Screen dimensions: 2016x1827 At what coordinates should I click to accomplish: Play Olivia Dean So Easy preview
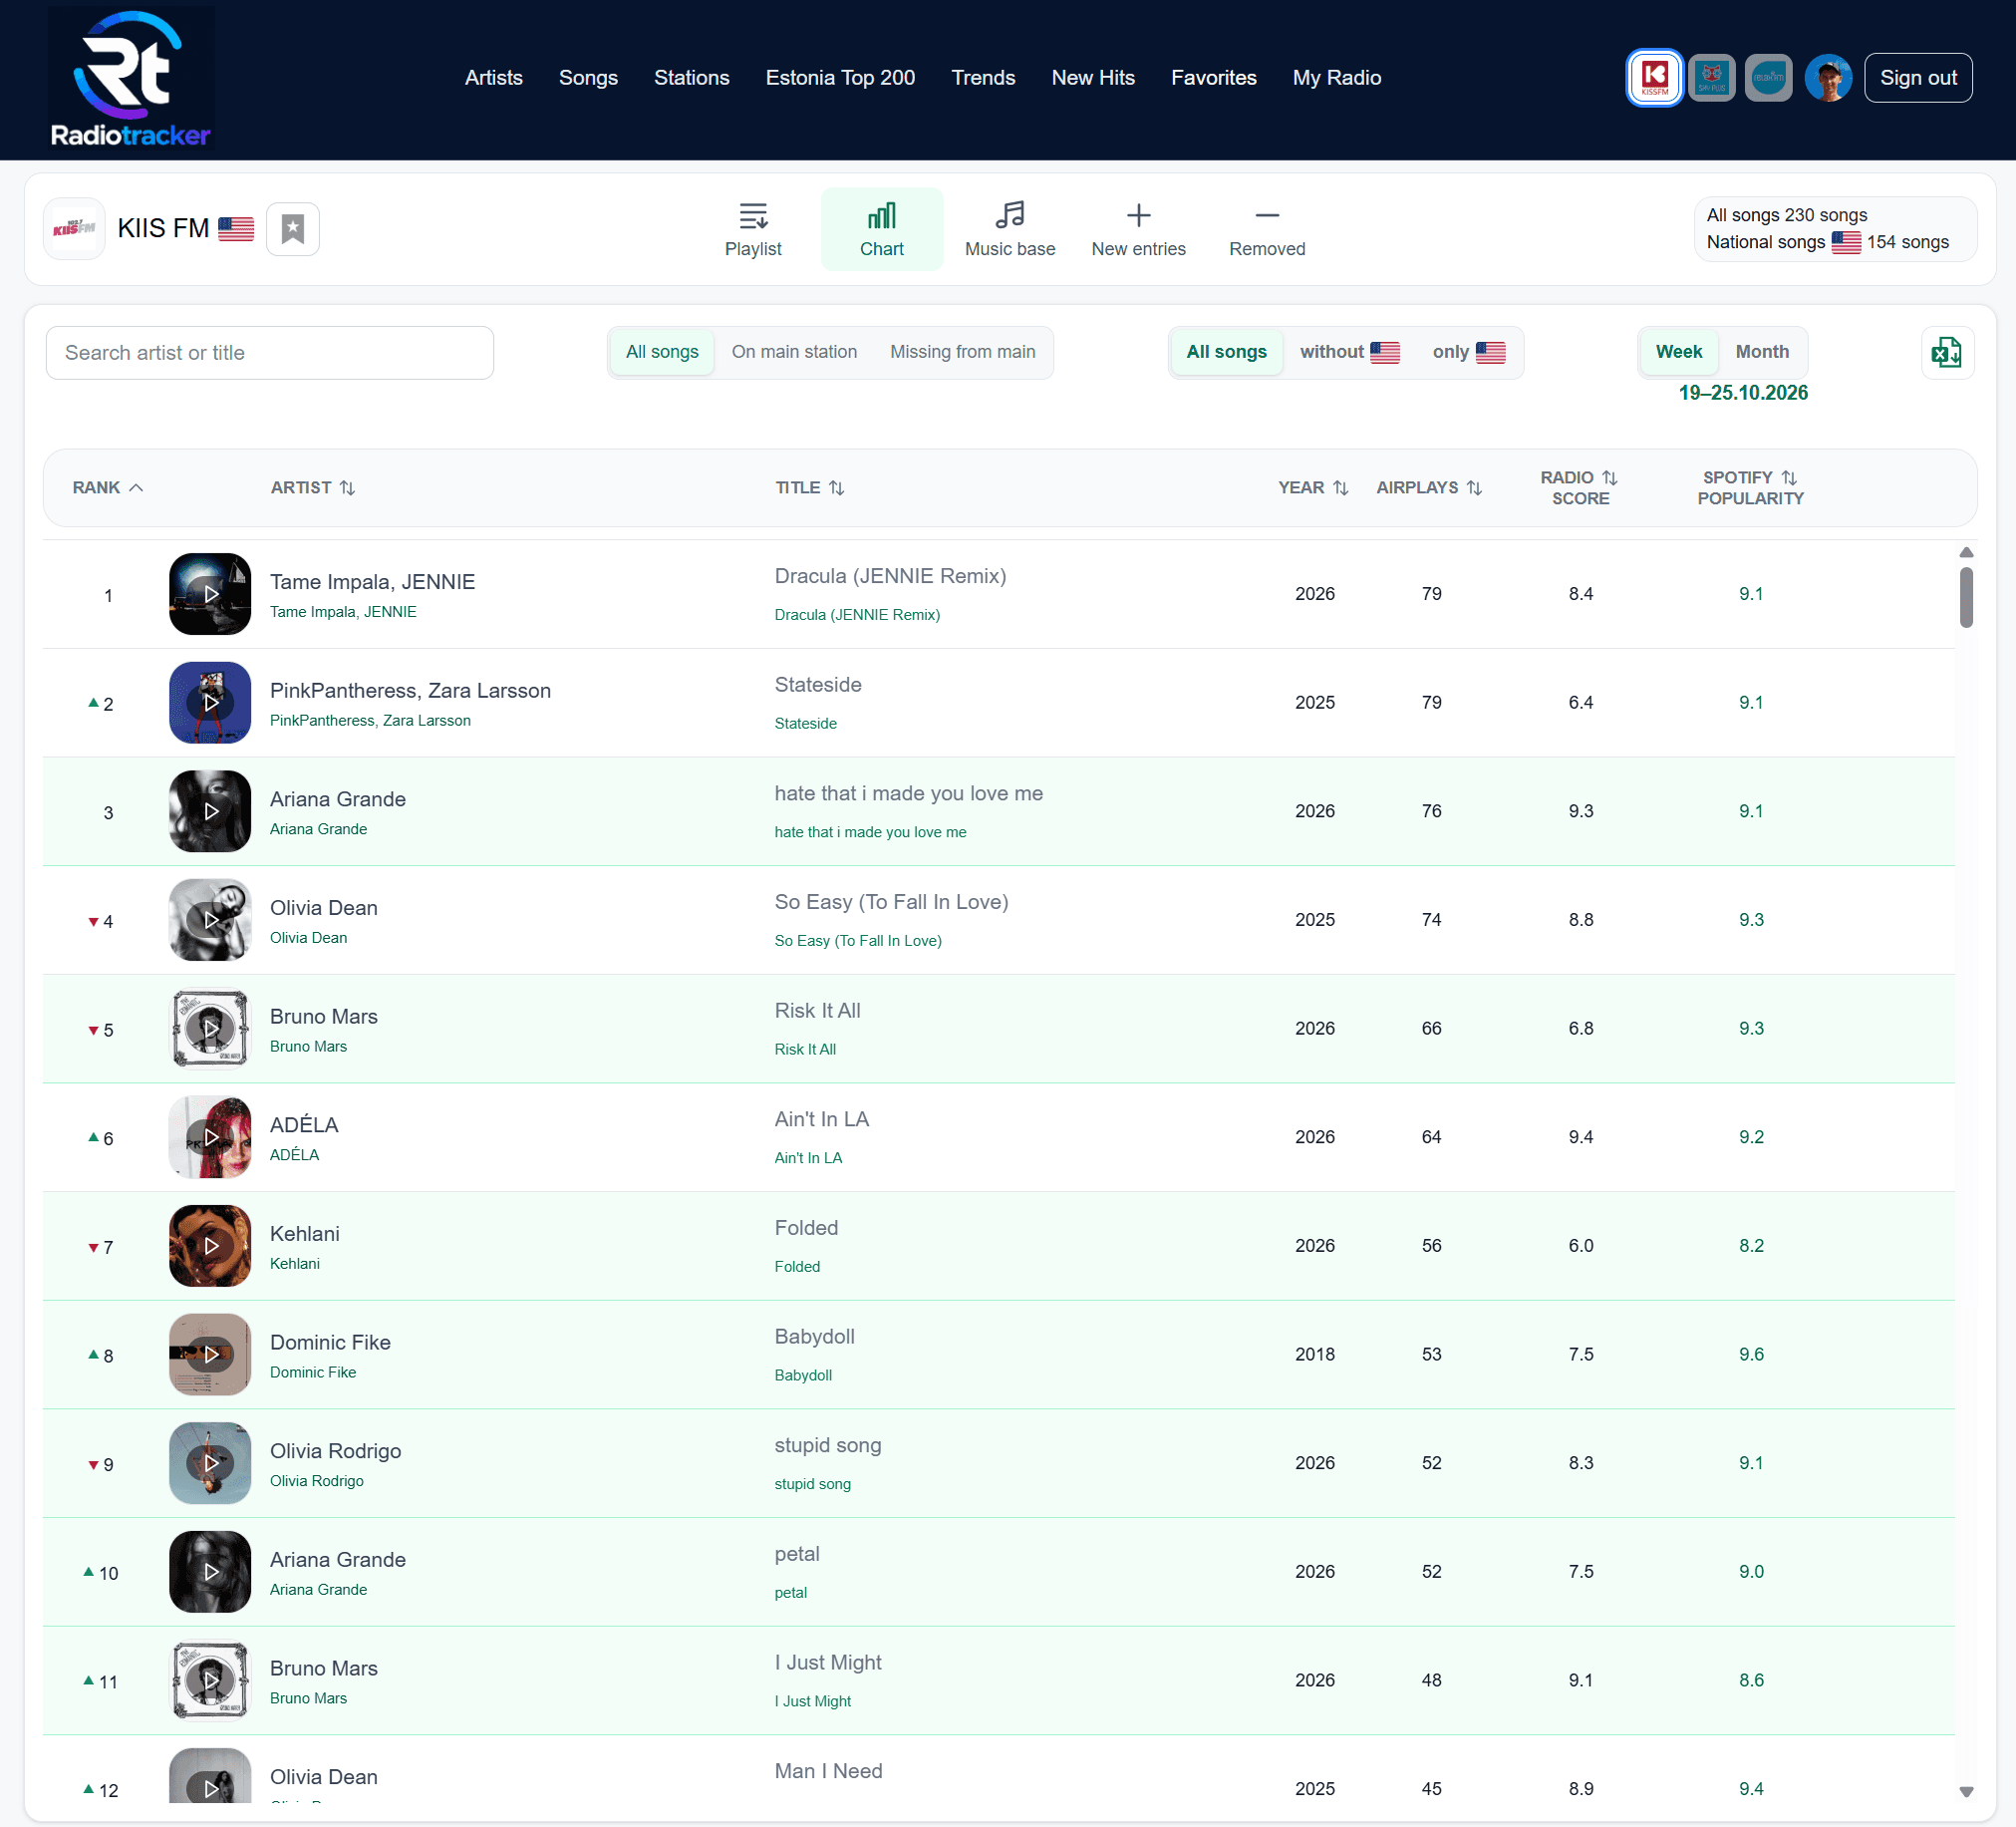click(x=210, y=920)
